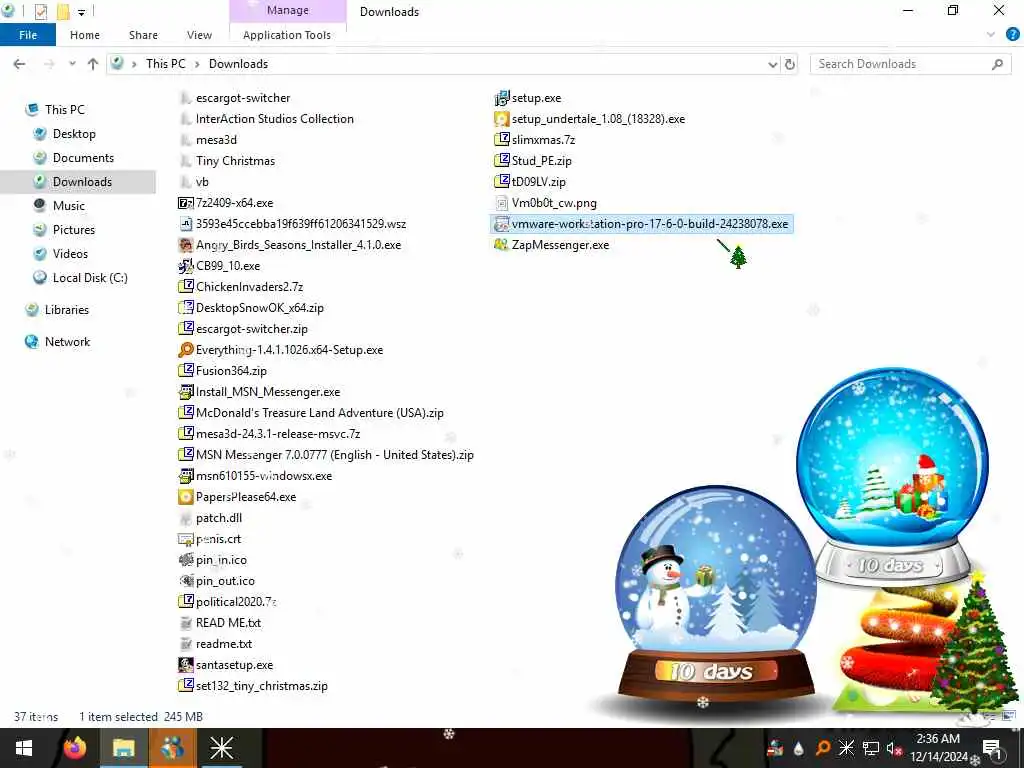Click the msn610155-windowsx.exe icon

(185, 476)
